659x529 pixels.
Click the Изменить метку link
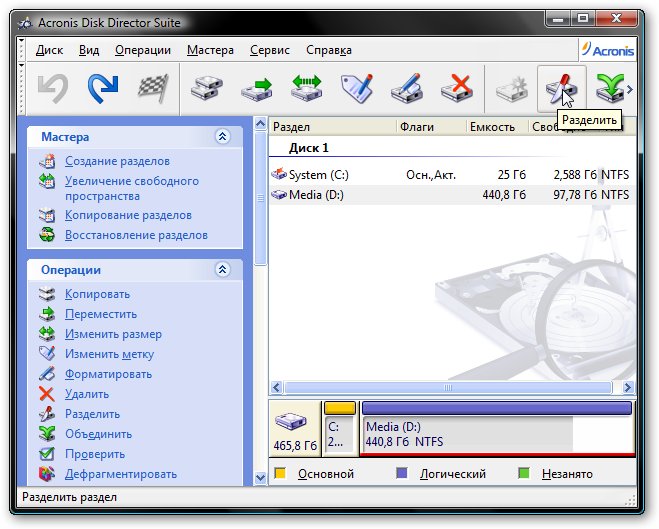(x=109, y=354)
